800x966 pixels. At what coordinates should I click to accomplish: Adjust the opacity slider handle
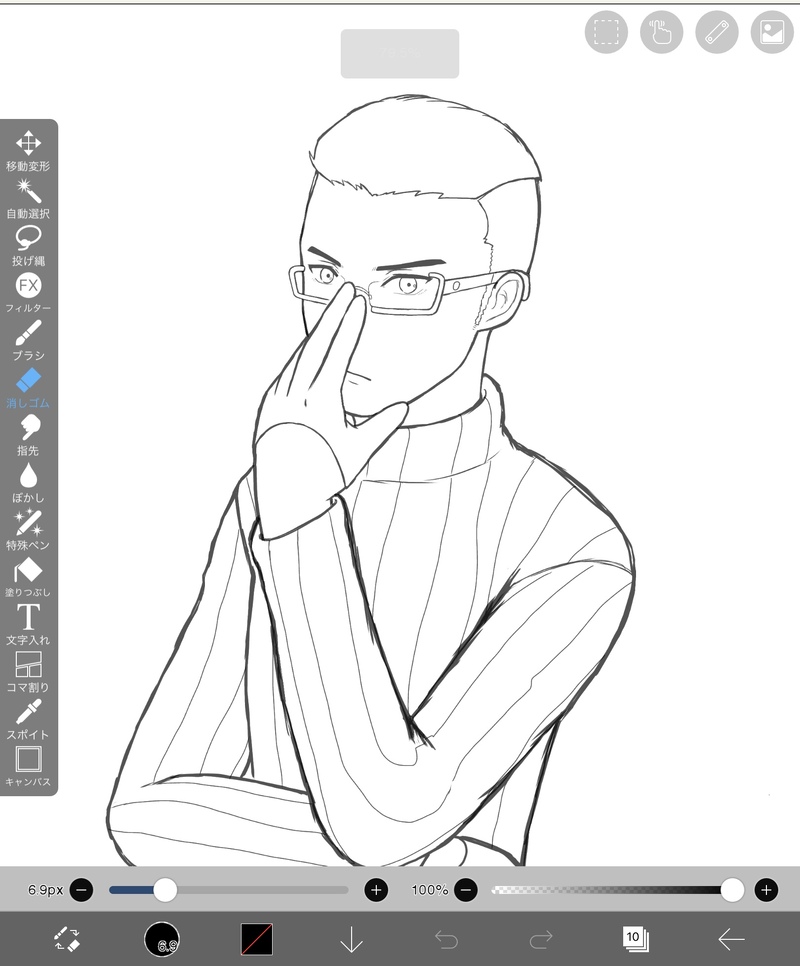732,890
